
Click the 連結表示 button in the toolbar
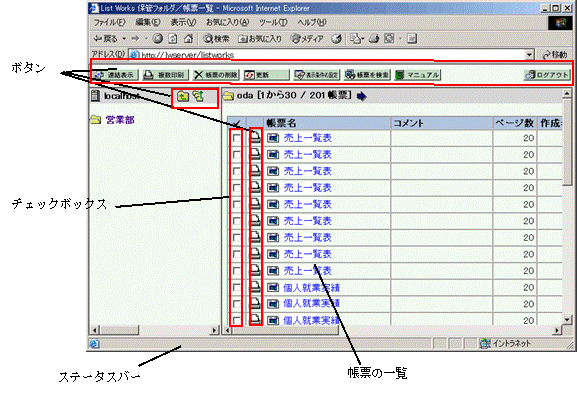(x=115, y=75)
